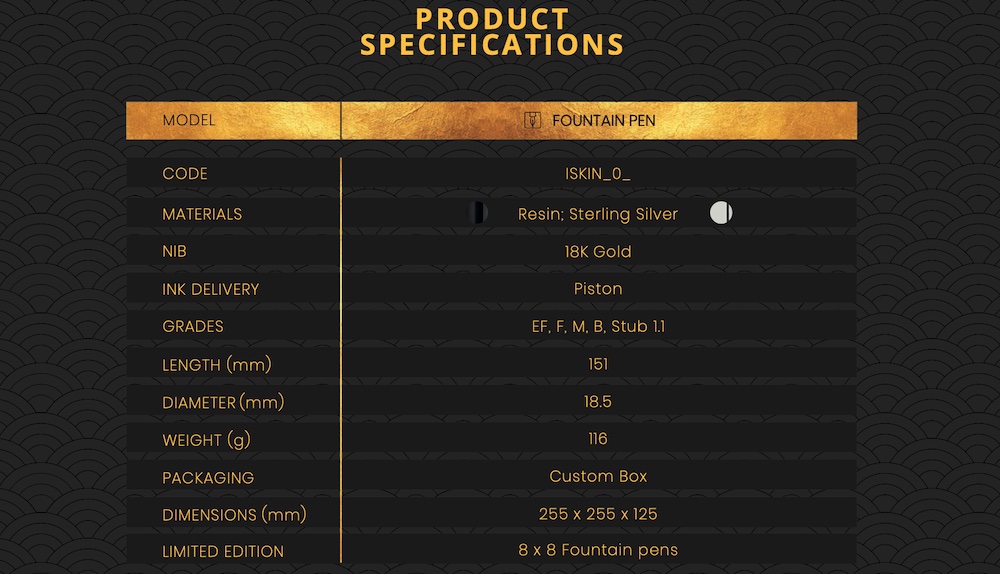Select the black resin color swatch

(478, 212)
